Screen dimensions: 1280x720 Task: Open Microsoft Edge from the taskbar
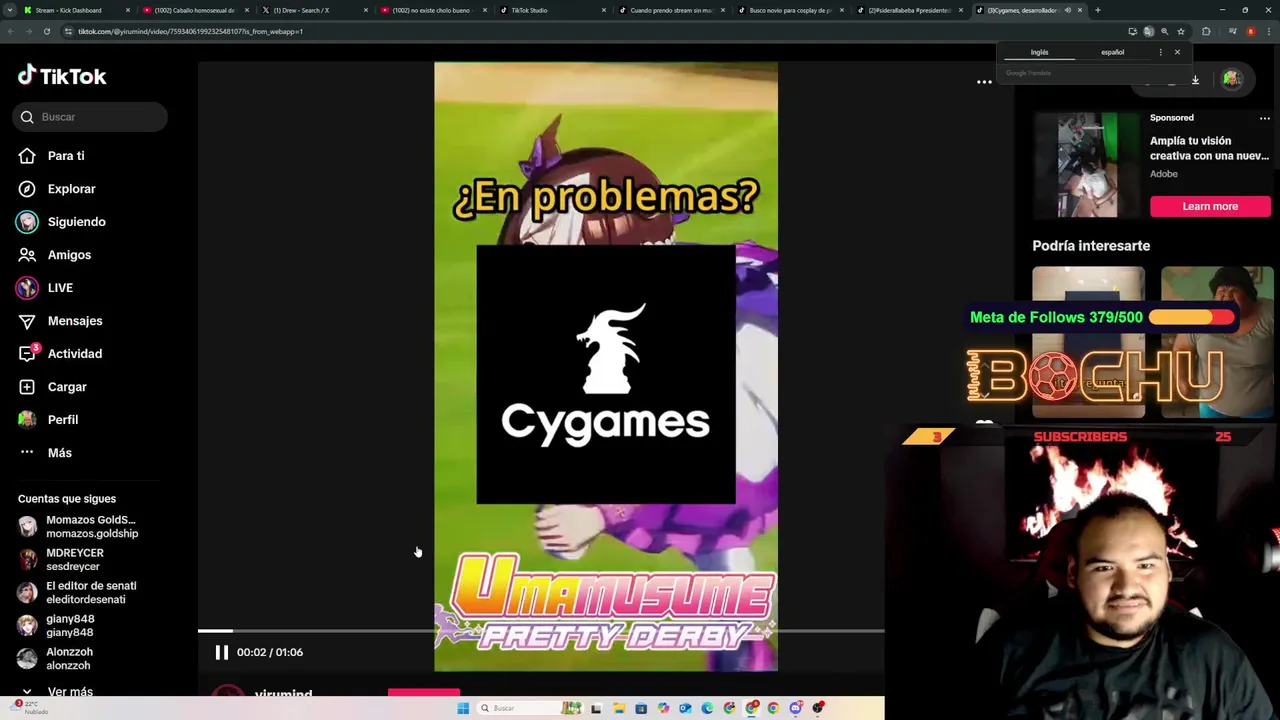click(x=707, y=708)
